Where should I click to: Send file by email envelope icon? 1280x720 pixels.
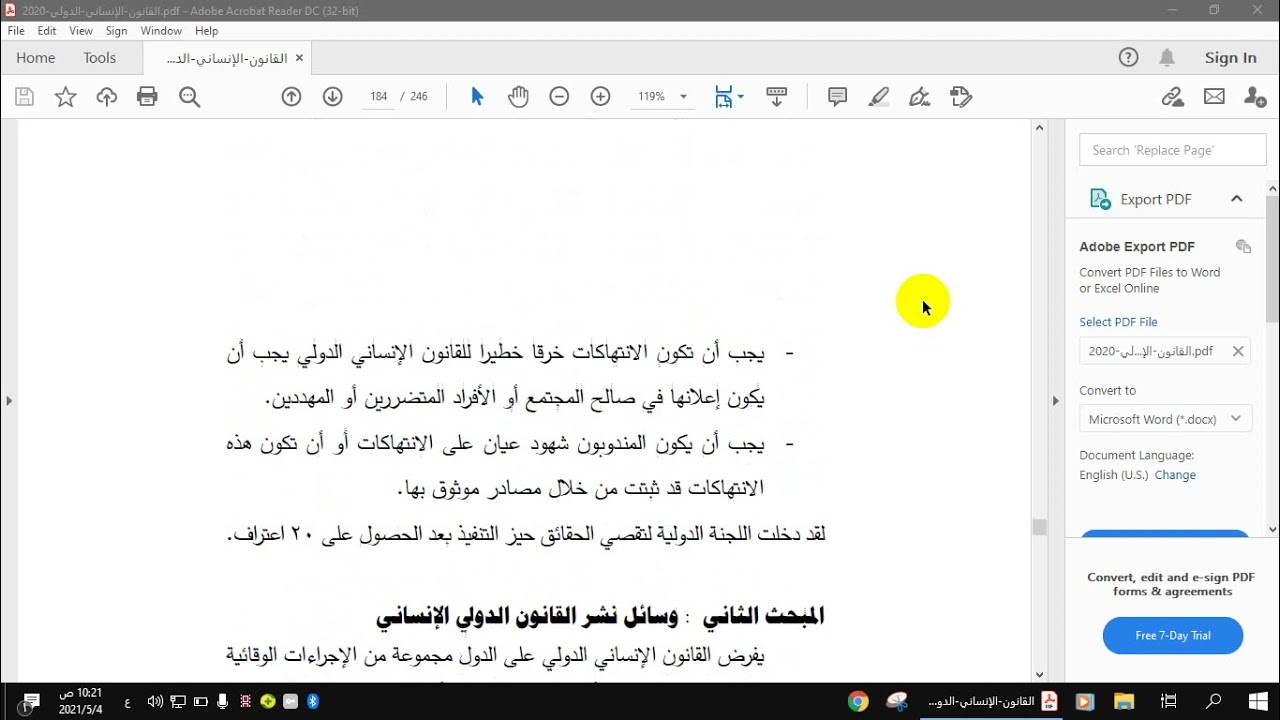pyautogui.click(x=1214, y=97)
